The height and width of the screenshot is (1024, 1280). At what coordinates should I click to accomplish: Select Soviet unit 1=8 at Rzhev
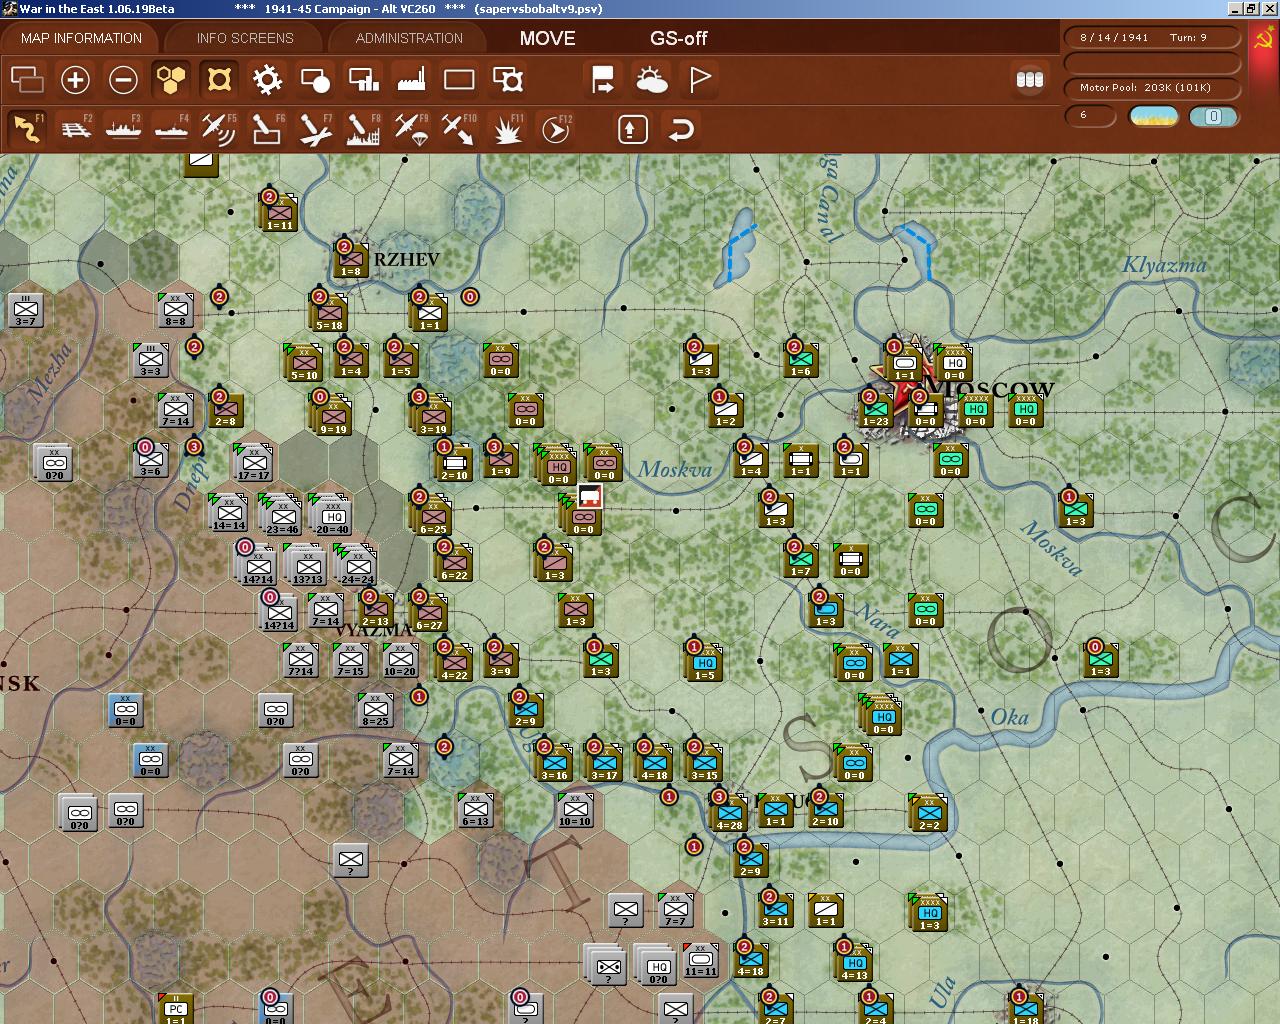pos(351,260)
